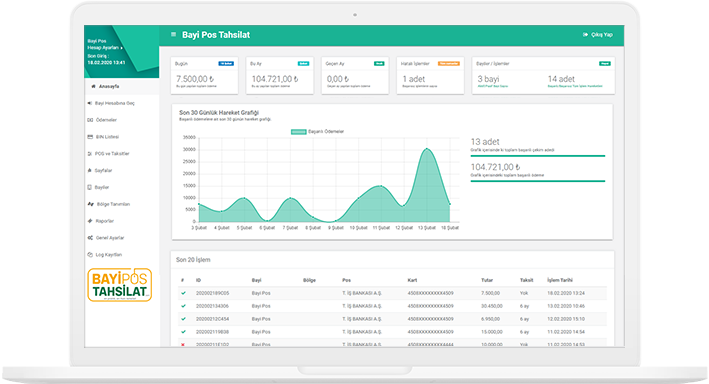Screen dimensions: 709x384
Task: Click the ID column header
Action: [199, 280]
